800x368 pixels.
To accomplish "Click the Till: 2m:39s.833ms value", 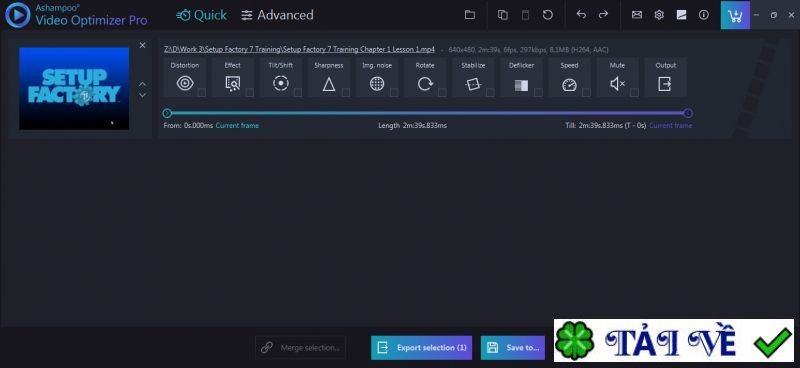I will point(606,126).
